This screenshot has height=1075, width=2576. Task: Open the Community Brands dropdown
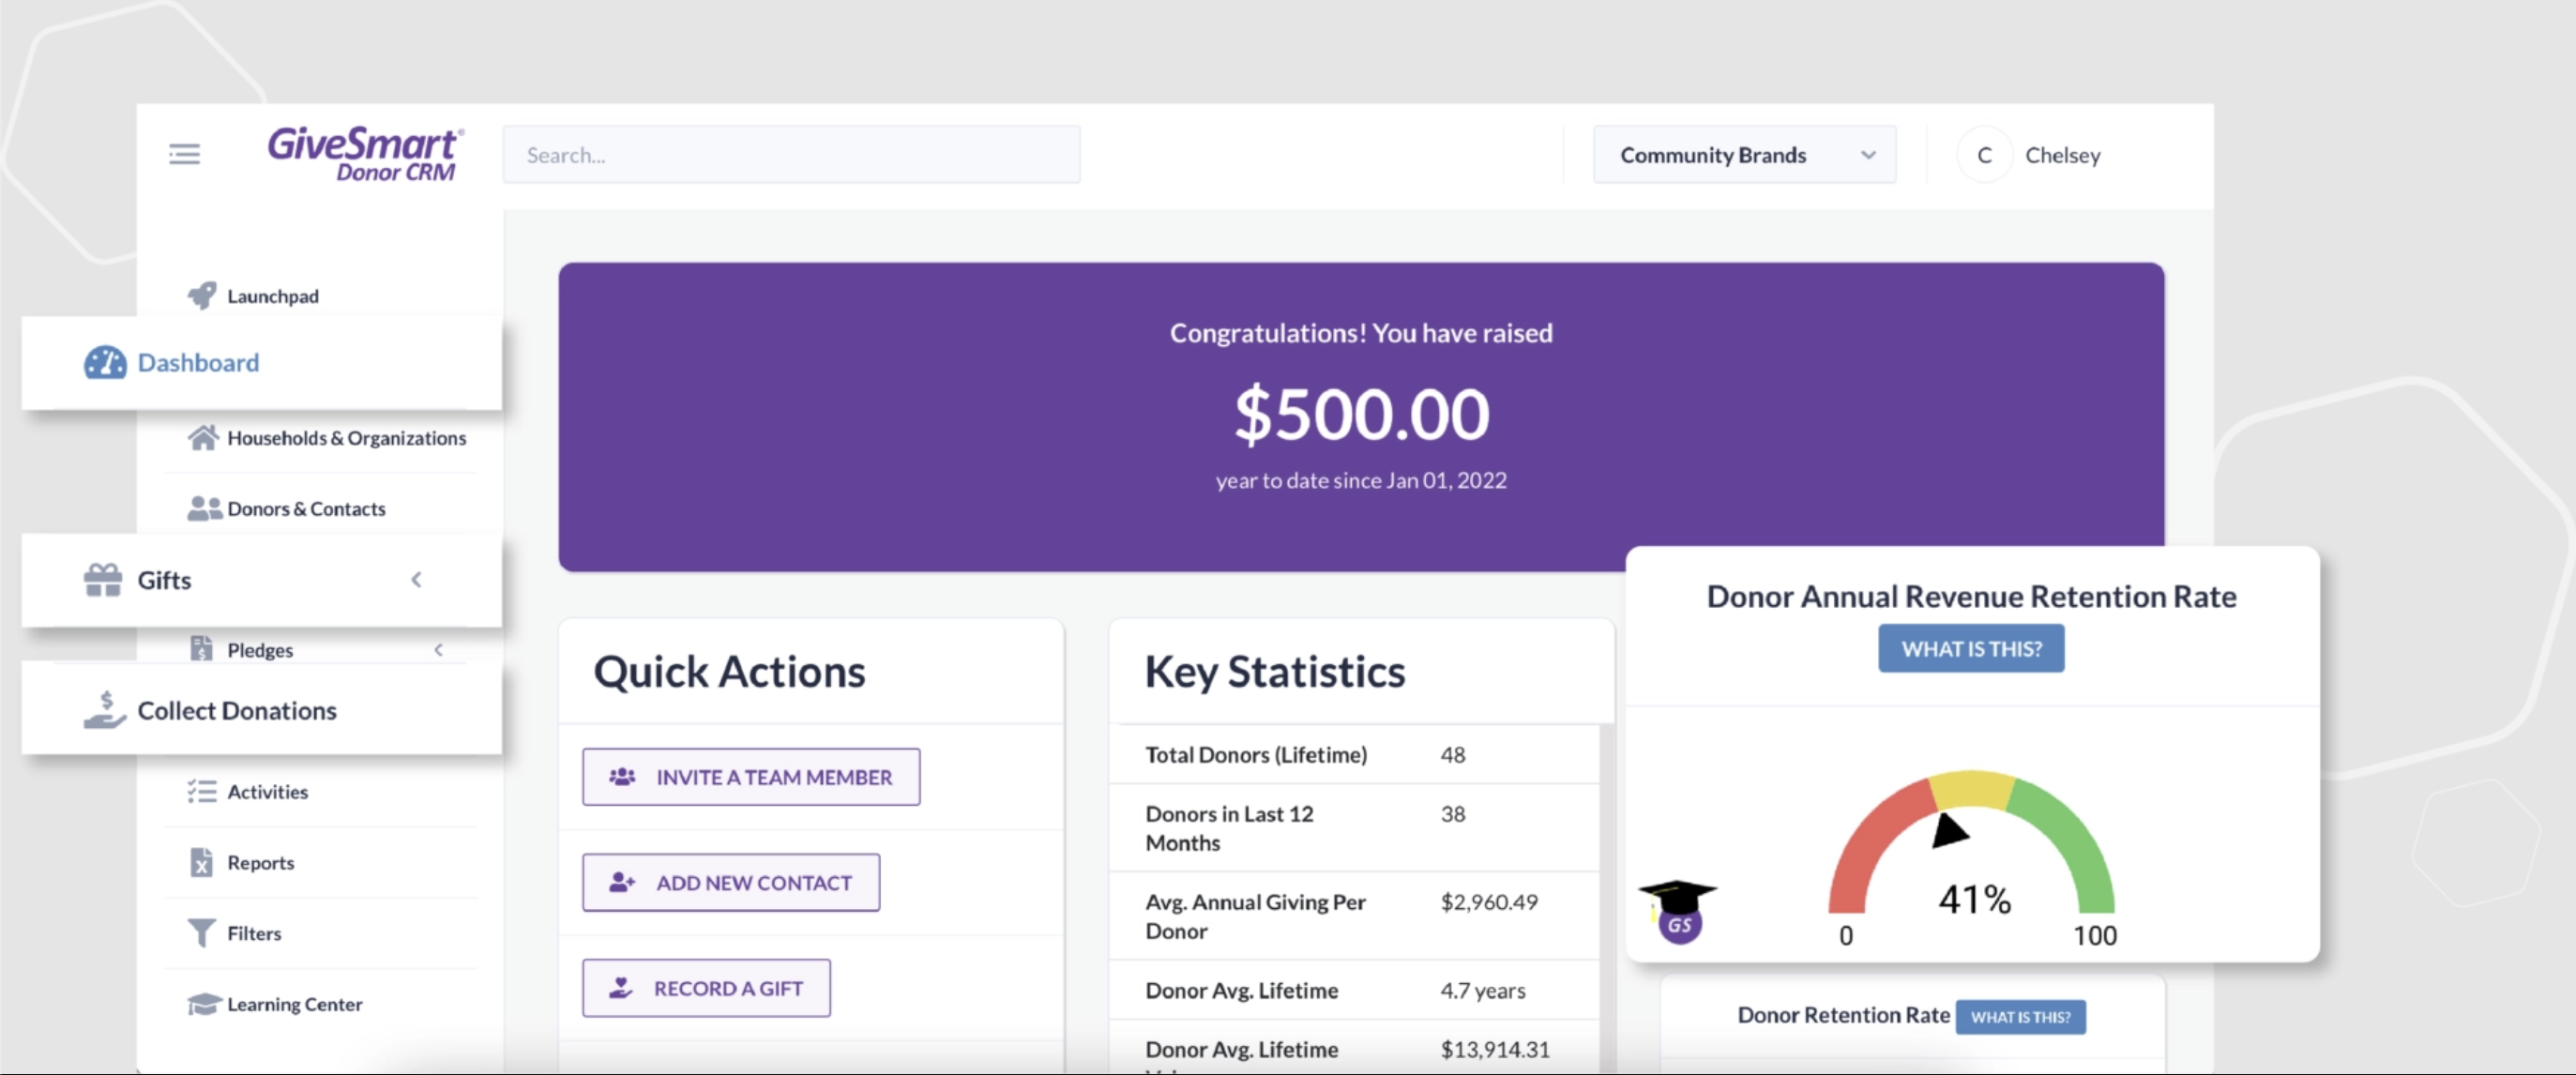pos(1744,155)
